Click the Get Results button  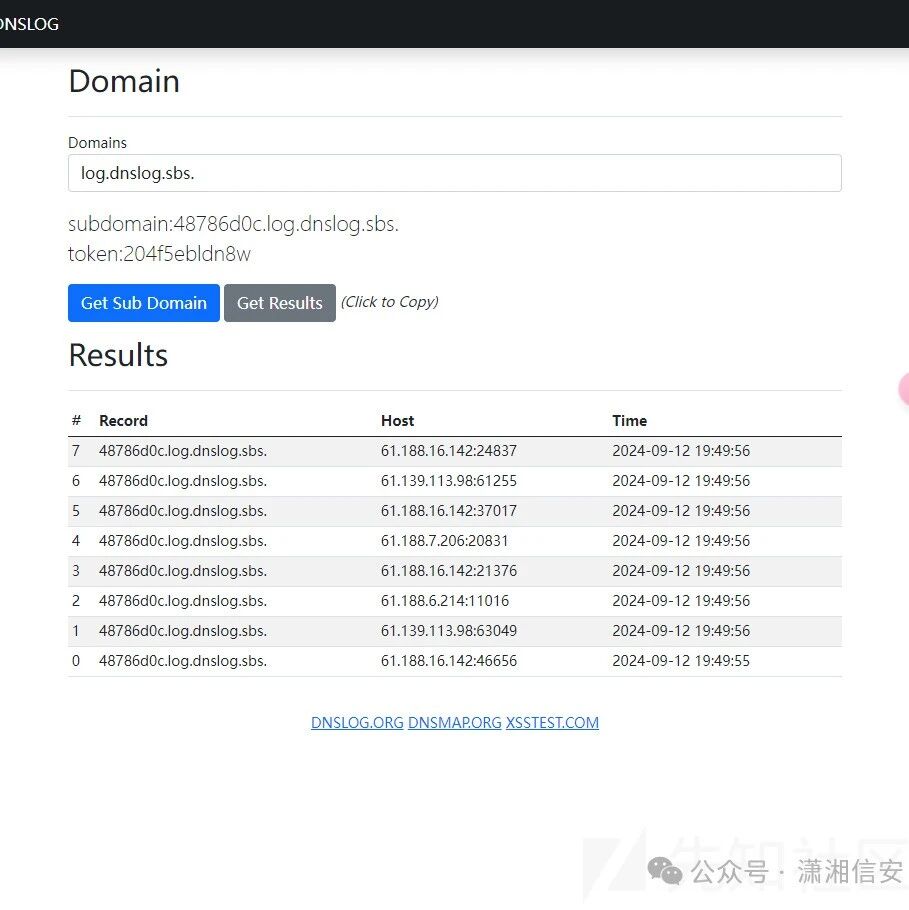point(280,303)
